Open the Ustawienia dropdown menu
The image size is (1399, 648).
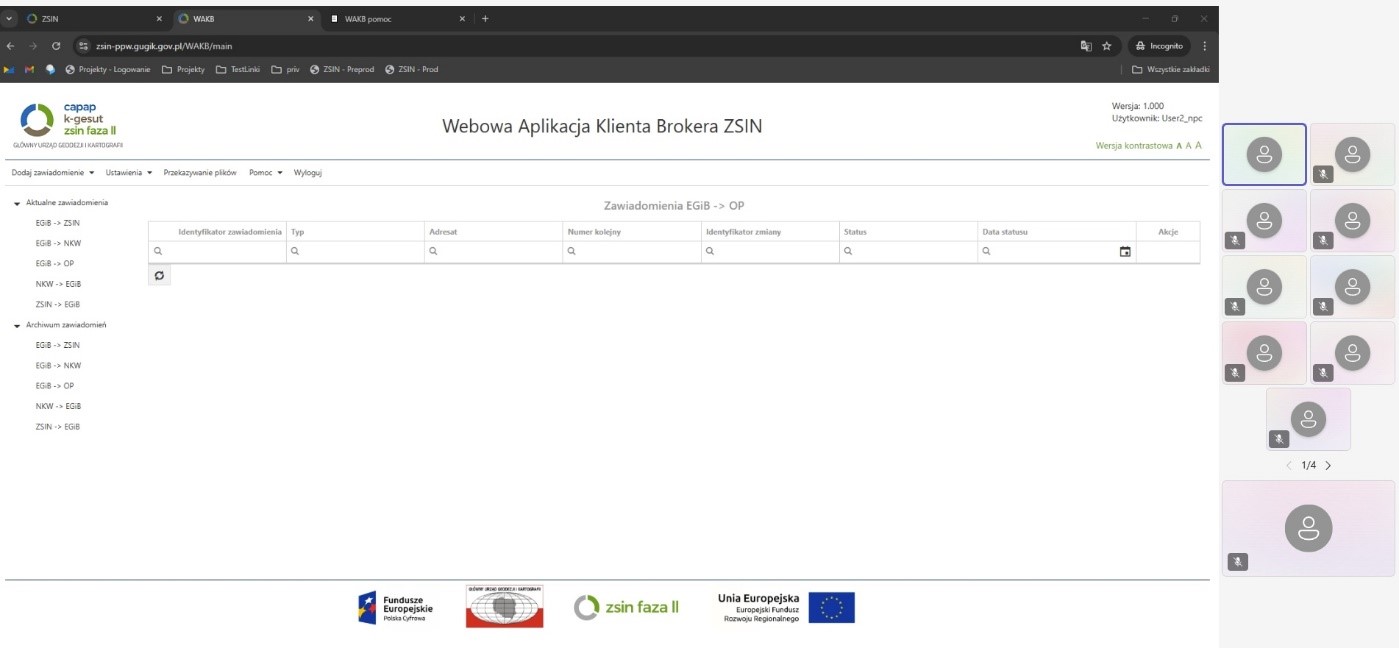pyautogui.click(x=128, y=172)
